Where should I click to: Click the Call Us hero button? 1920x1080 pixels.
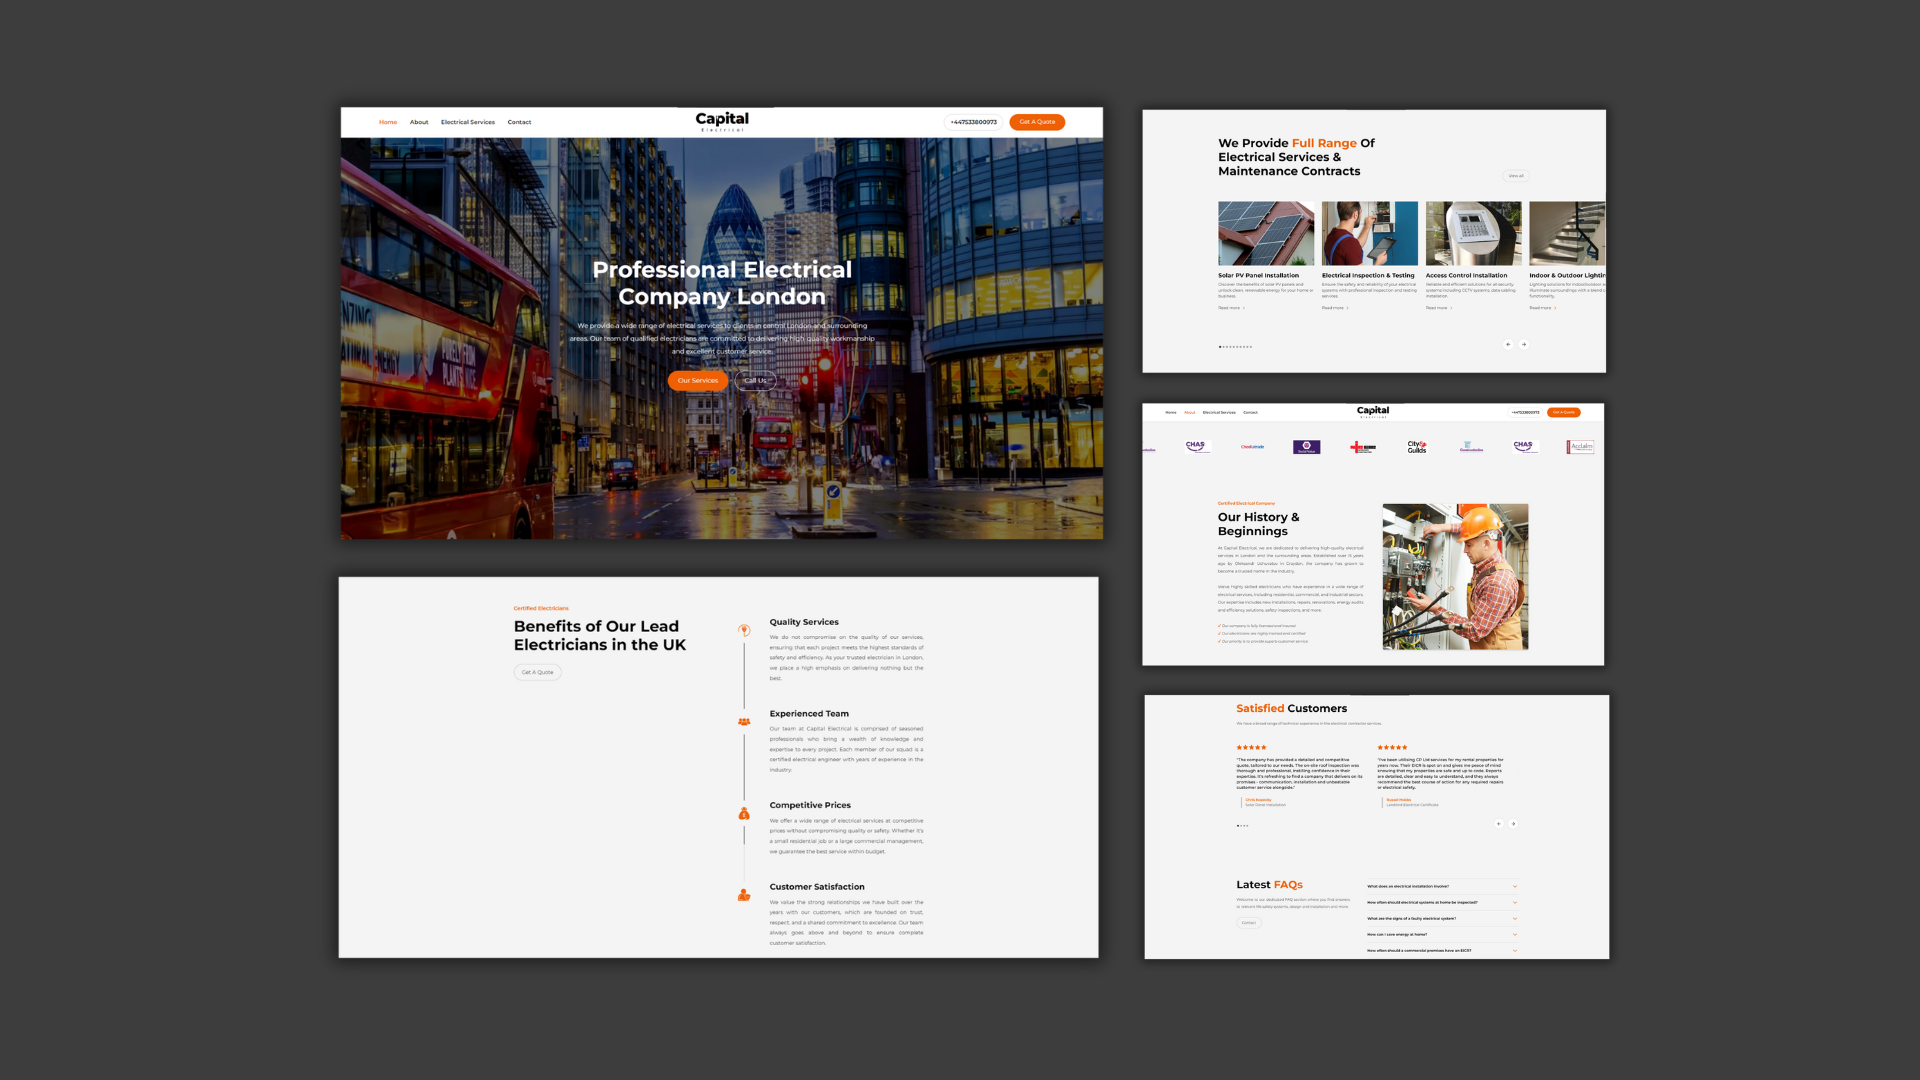(755, 381)
